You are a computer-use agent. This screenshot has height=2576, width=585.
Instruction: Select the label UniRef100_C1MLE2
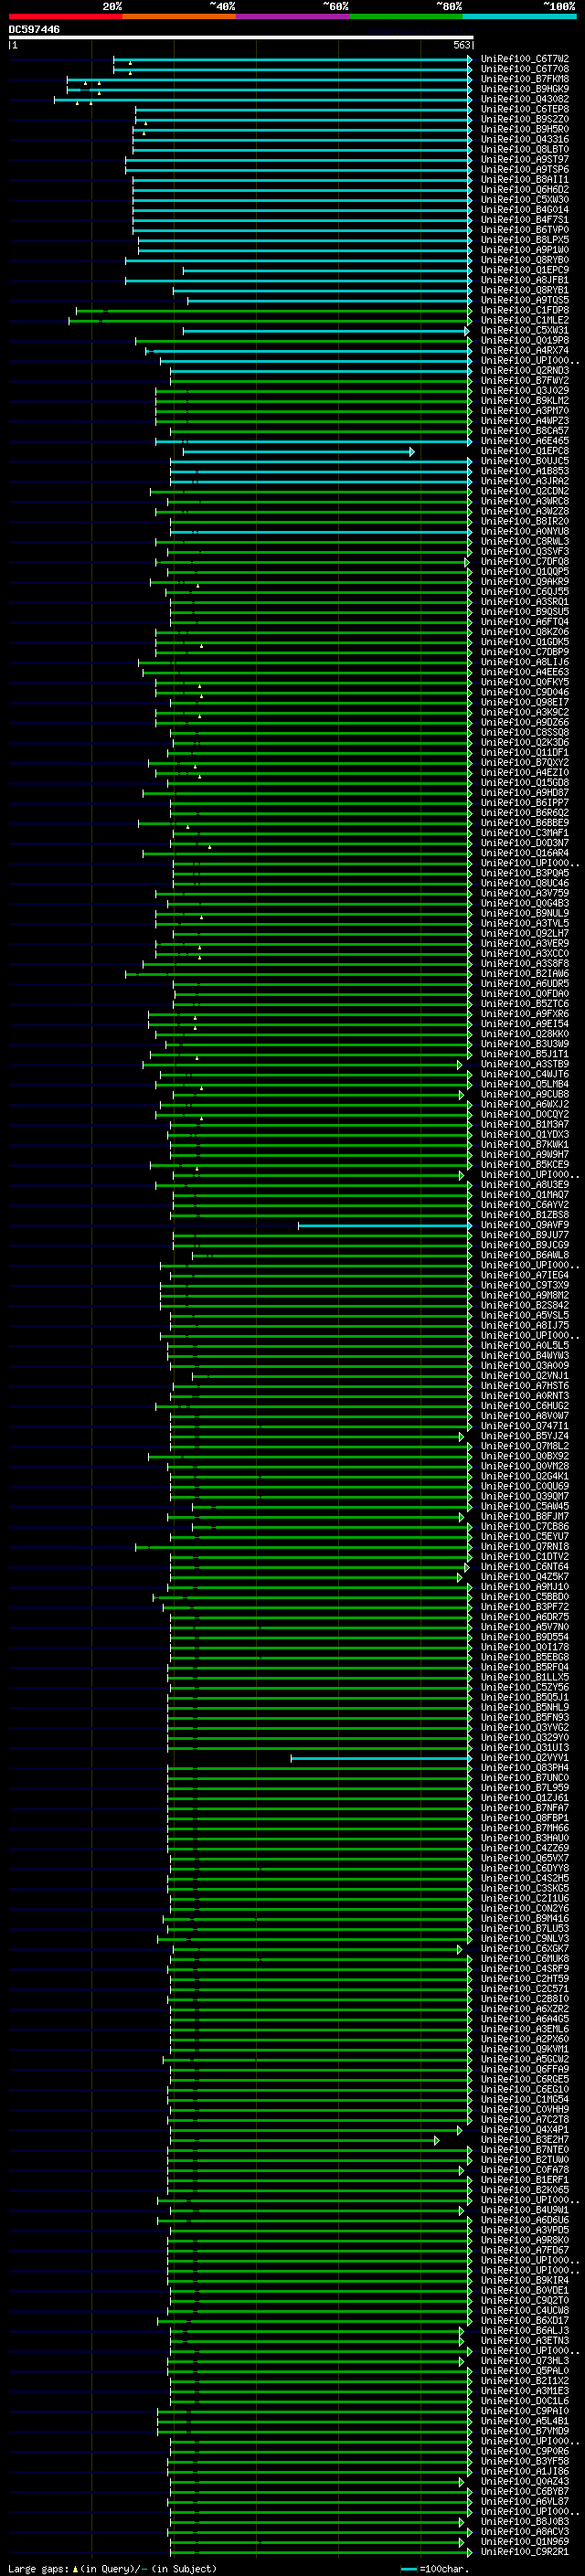tap(524, 320)
